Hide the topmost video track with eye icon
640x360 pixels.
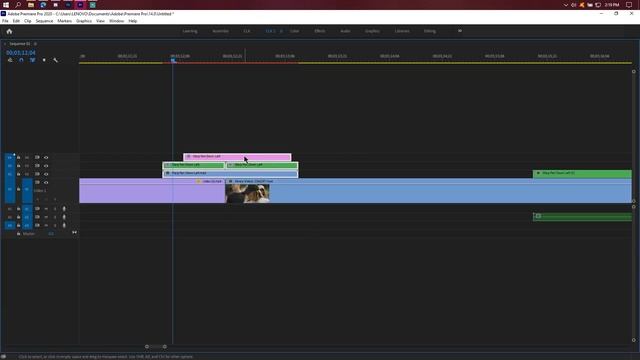(x=46, y=158)
